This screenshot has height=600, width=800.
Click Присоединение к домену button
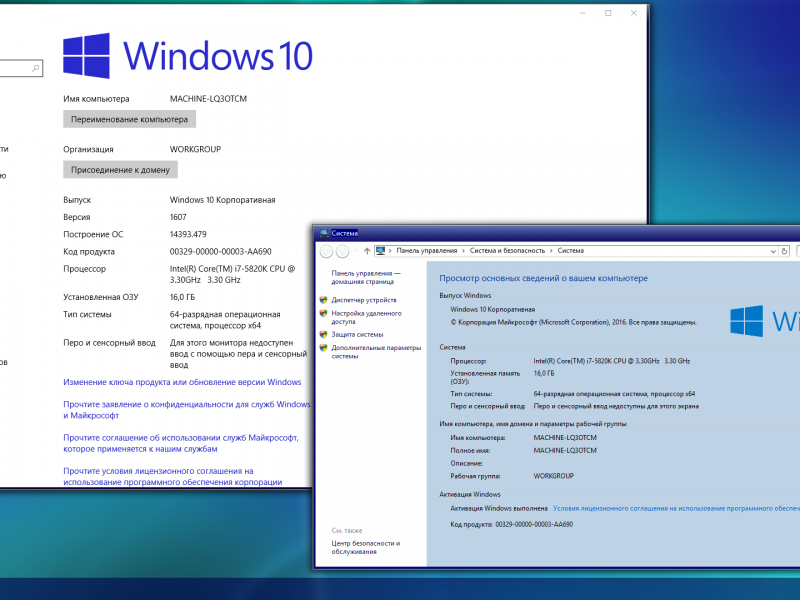click(x=120, y=170)
